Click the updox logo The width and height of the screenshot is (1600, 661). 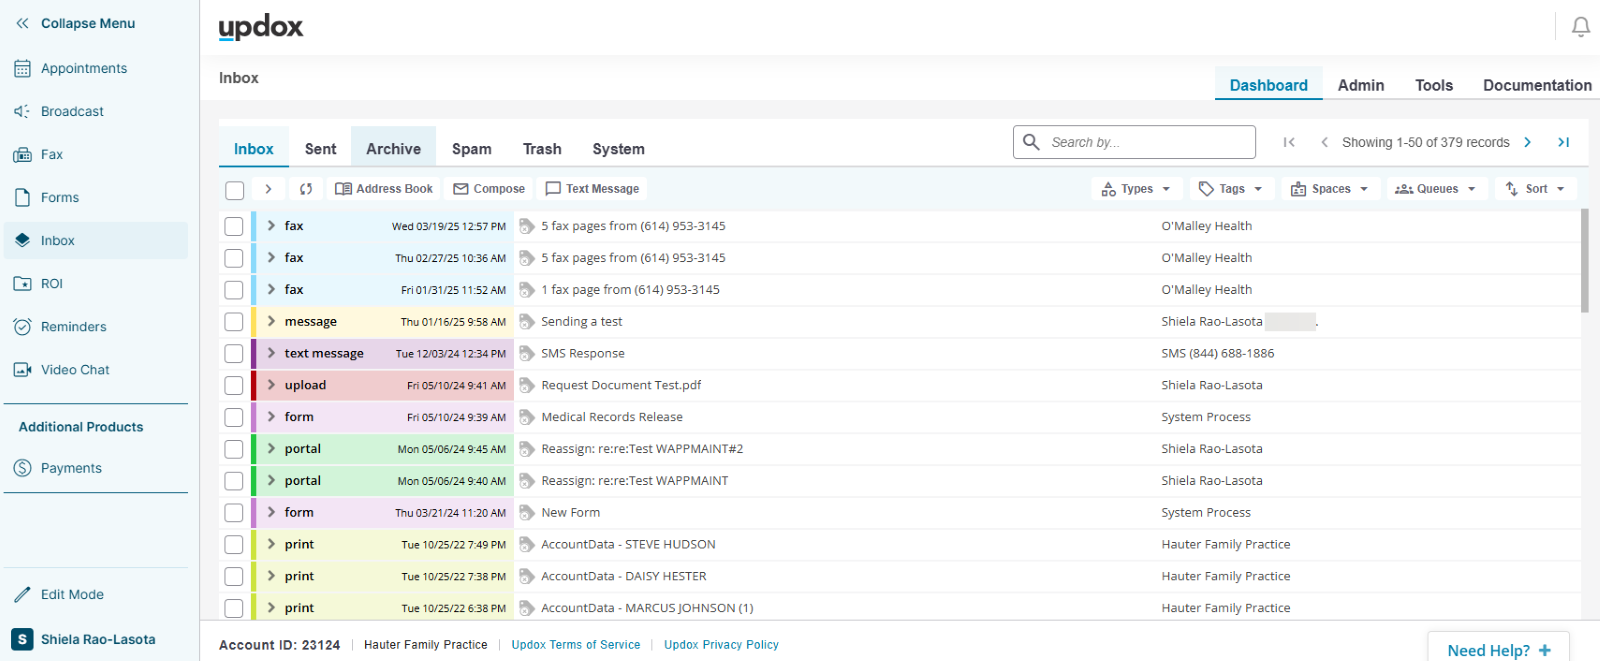(261, 27)
